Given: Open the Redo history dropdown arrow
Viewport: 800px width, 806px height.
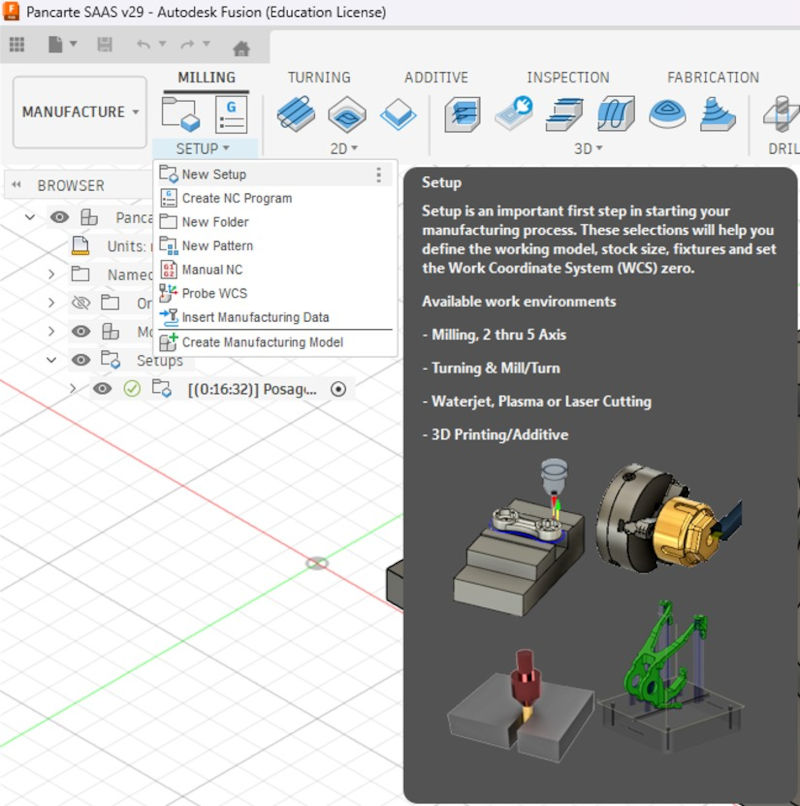Looking at the screenshot, I should [x=206, y=44].
